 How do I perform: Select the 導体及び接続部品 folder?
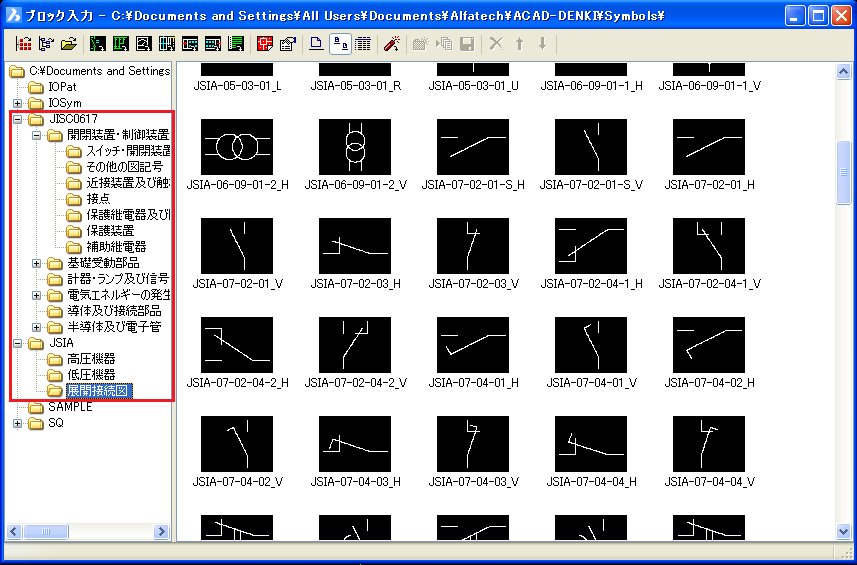[114, 311]
